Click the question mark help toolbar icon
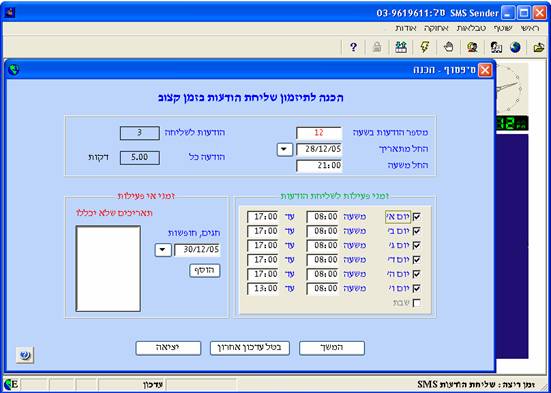The width and height of the screenshot is (551, 393). 354,47
